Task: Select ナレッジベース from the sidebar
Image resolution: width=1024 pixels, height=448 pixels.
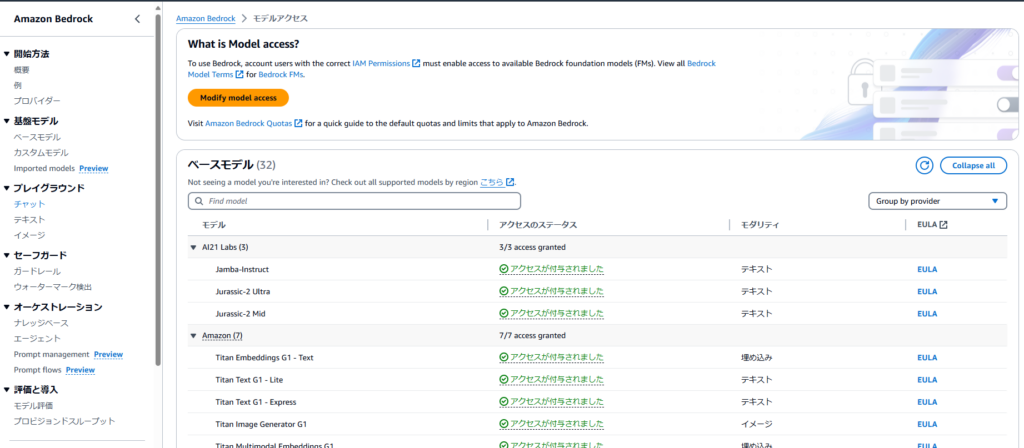Action: (41, 323)
